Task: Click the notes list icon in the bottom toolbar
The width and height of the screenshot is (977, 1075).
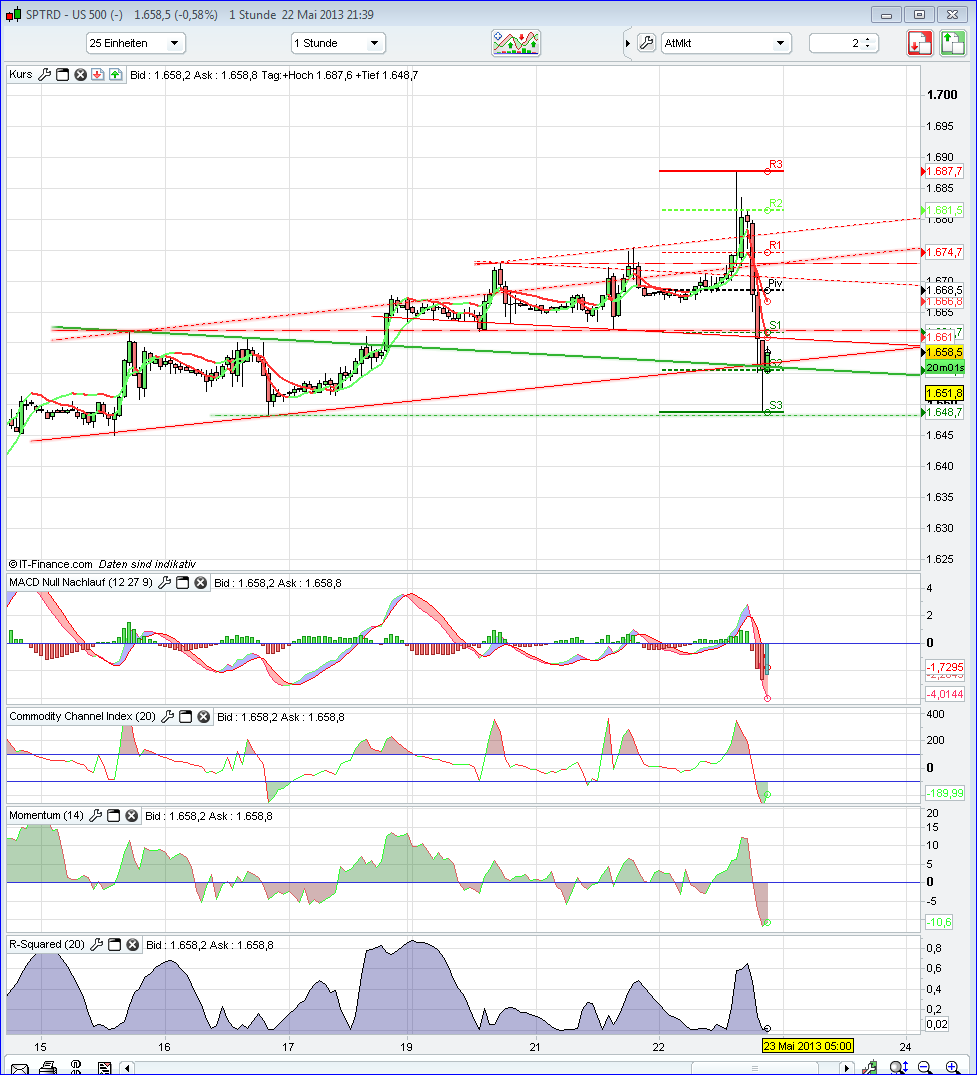Action: click(104, 1067)
